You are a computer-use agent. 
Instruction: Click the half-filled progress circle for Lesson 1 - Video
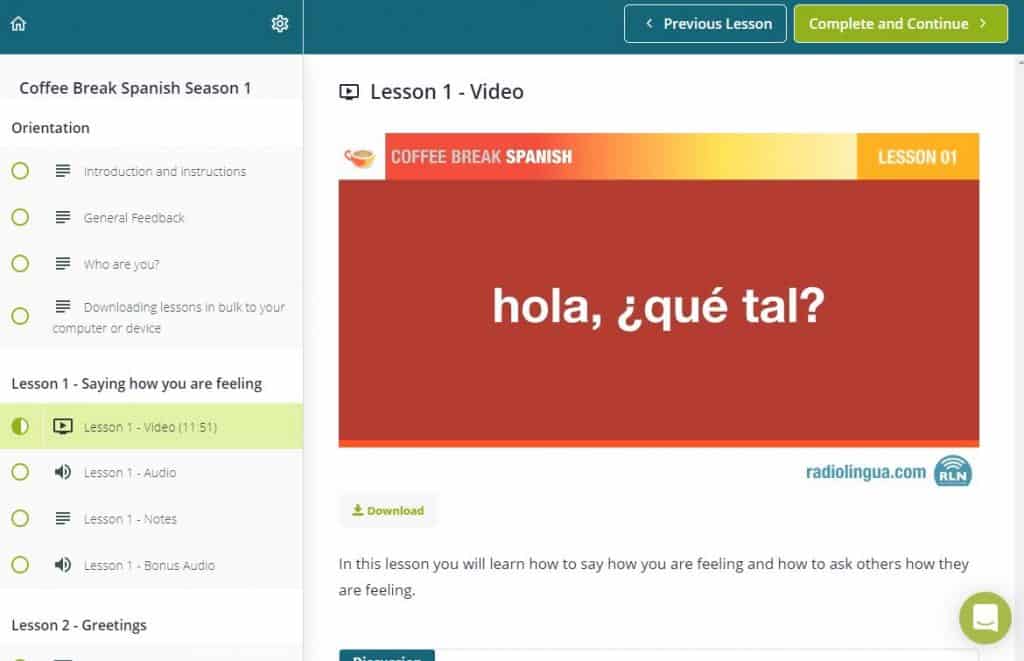20,426
